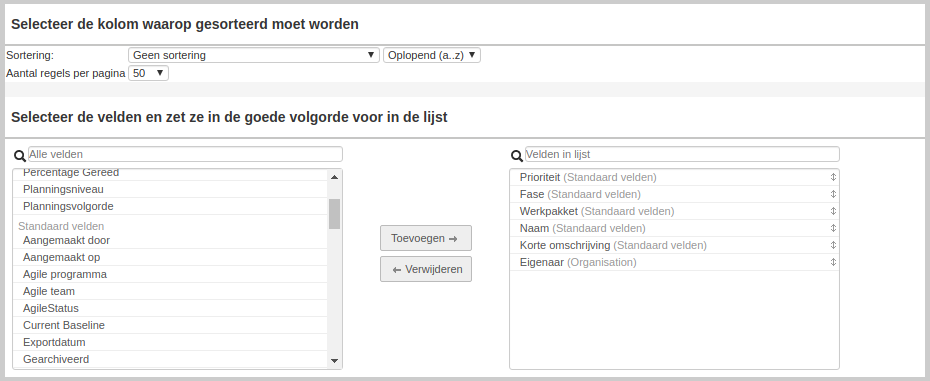Image resolution: width=930 pixels, height=381 pixels.
Task: Select Agile programma in the fields list
Action: coord(170,274)
